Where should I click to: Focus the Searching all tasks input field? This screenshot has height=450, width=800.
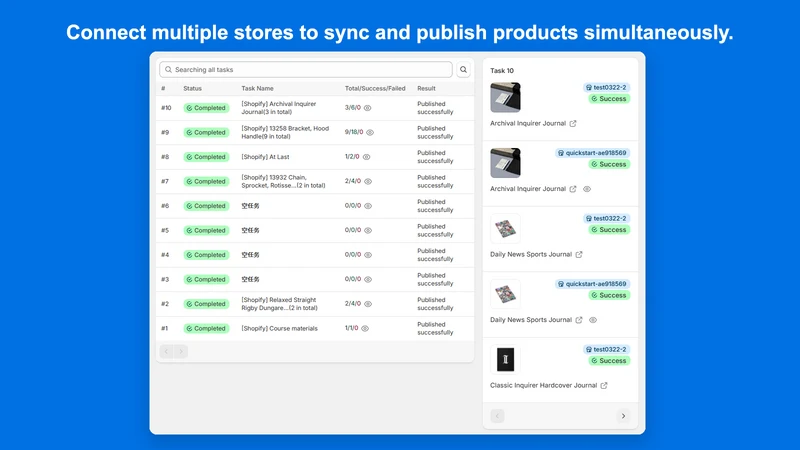306,69
